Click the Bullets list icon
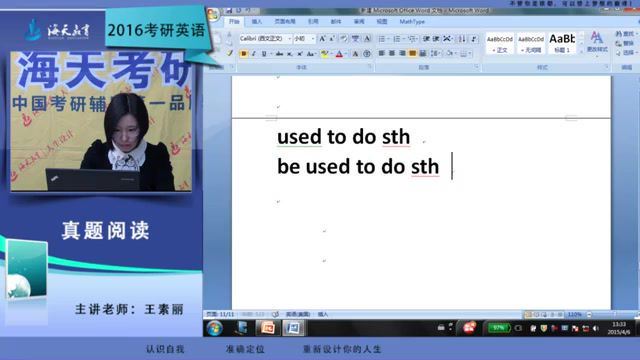 382,39
